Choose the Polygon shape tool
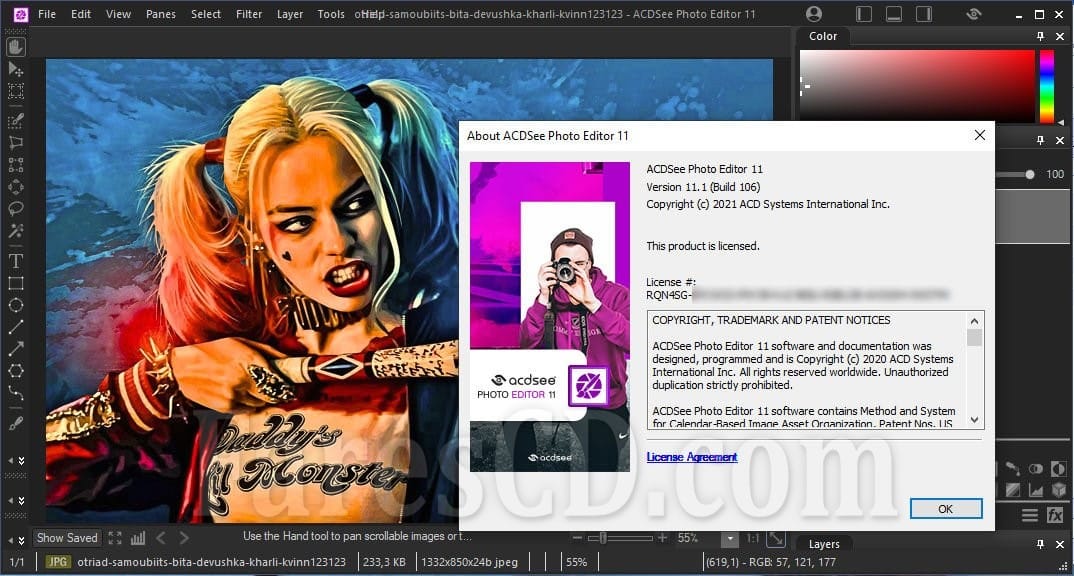1074x576 pixels. [x=16, y=371]
